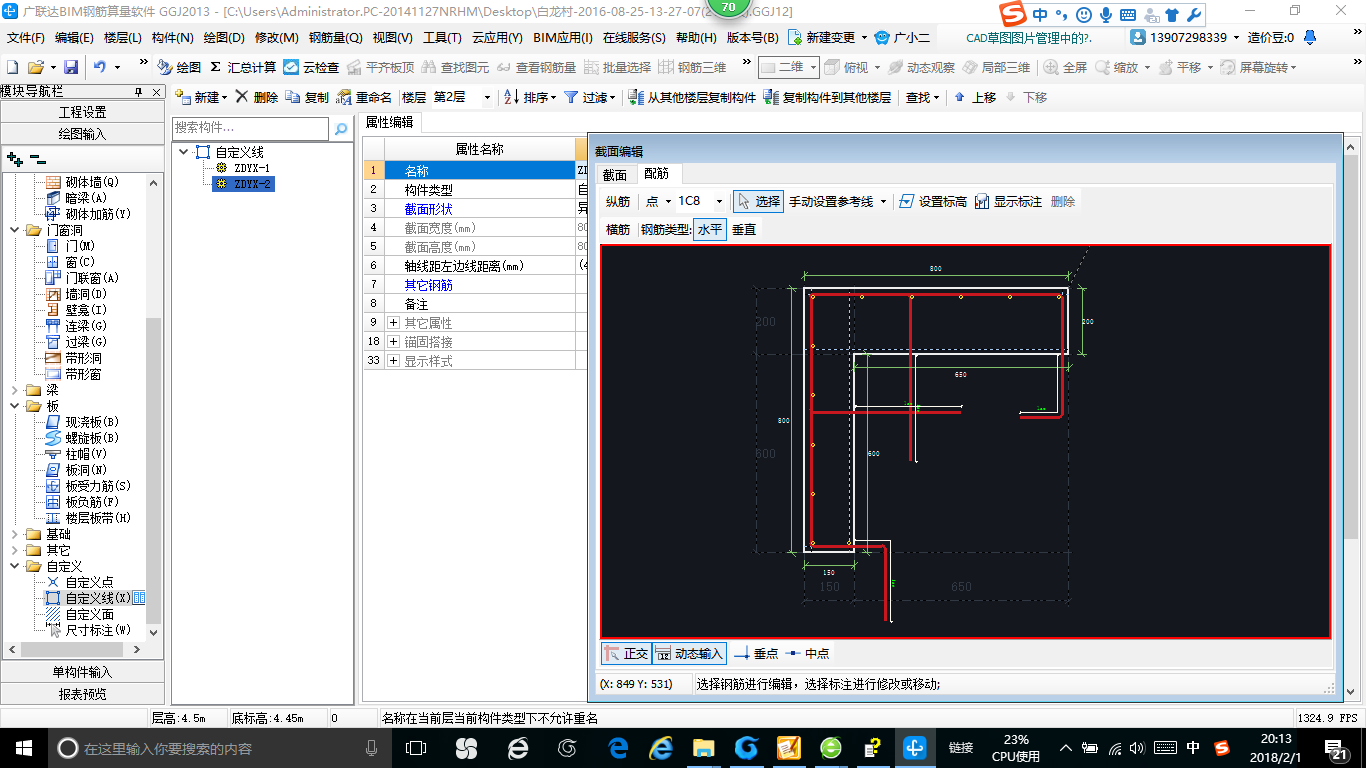The image size is (1366, 768).
Task: Expand 其它属性 property group
Action: [394, 323]
